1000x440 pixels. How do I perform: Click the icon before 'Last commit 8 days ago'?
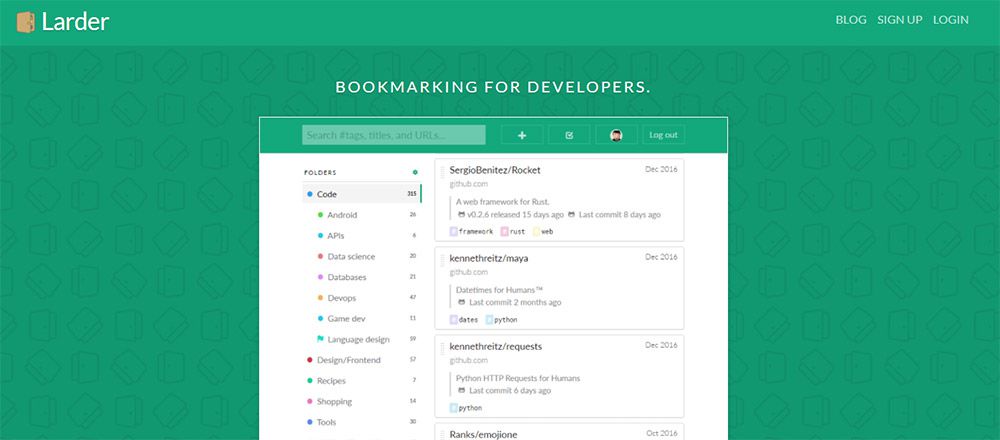pyautogui.click(x=571, y=214)
